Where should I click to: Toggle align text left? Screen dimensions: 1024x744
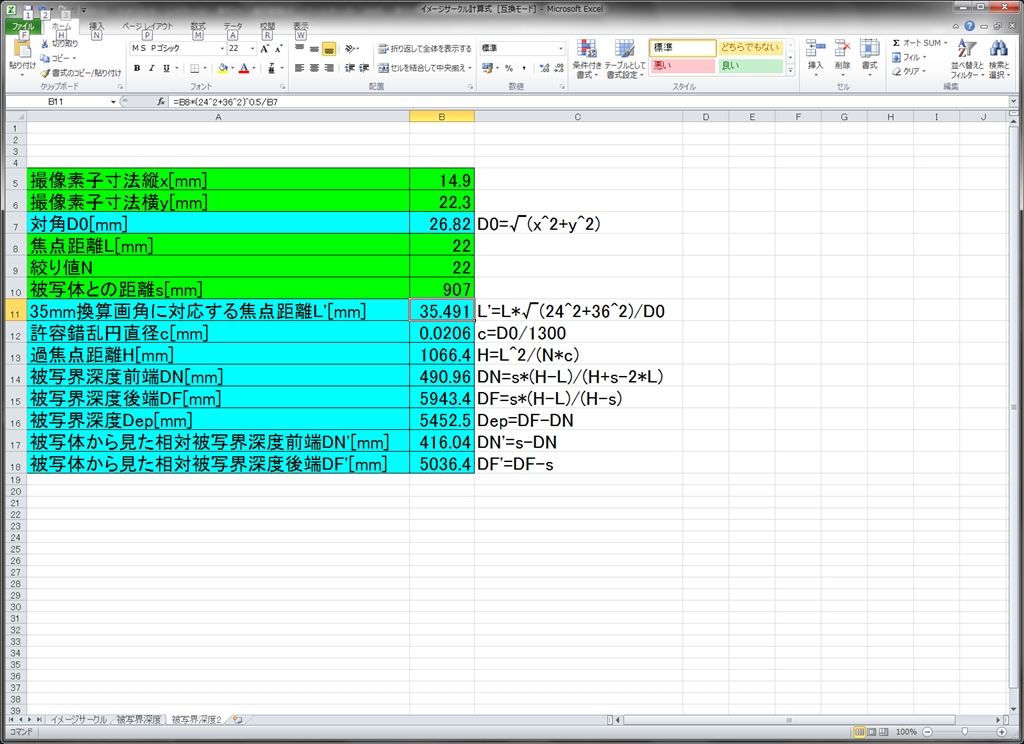299,68
